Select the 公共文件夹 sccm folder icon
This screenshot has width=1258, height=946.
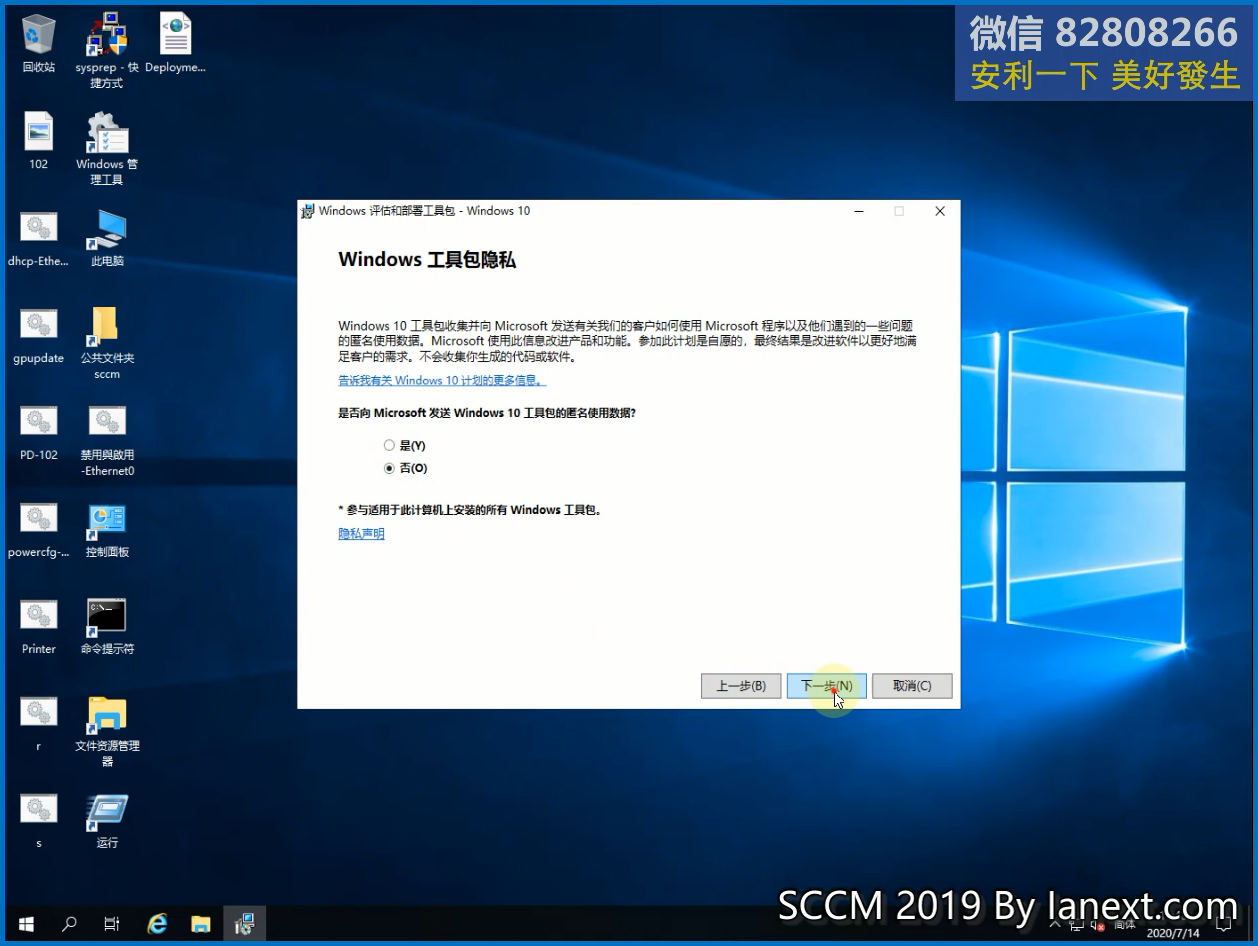point(107,344)
